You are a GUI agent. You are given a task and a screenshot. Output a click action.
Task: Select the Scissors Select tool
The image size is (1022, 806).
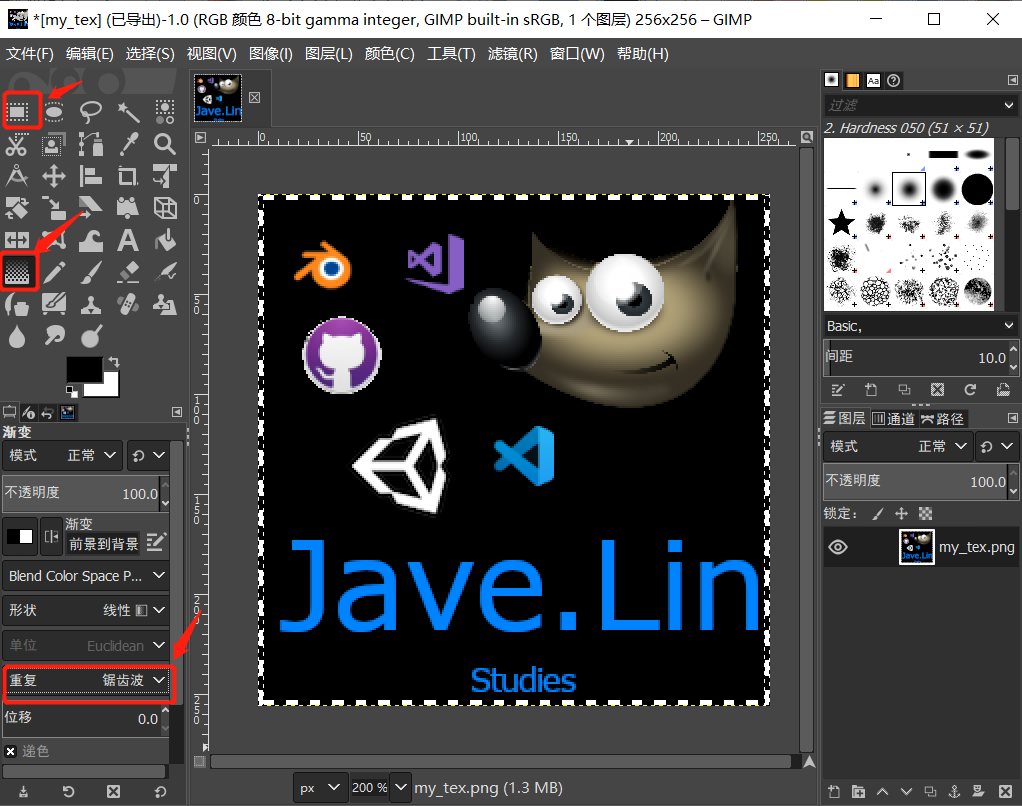click(x=17, y=144)
